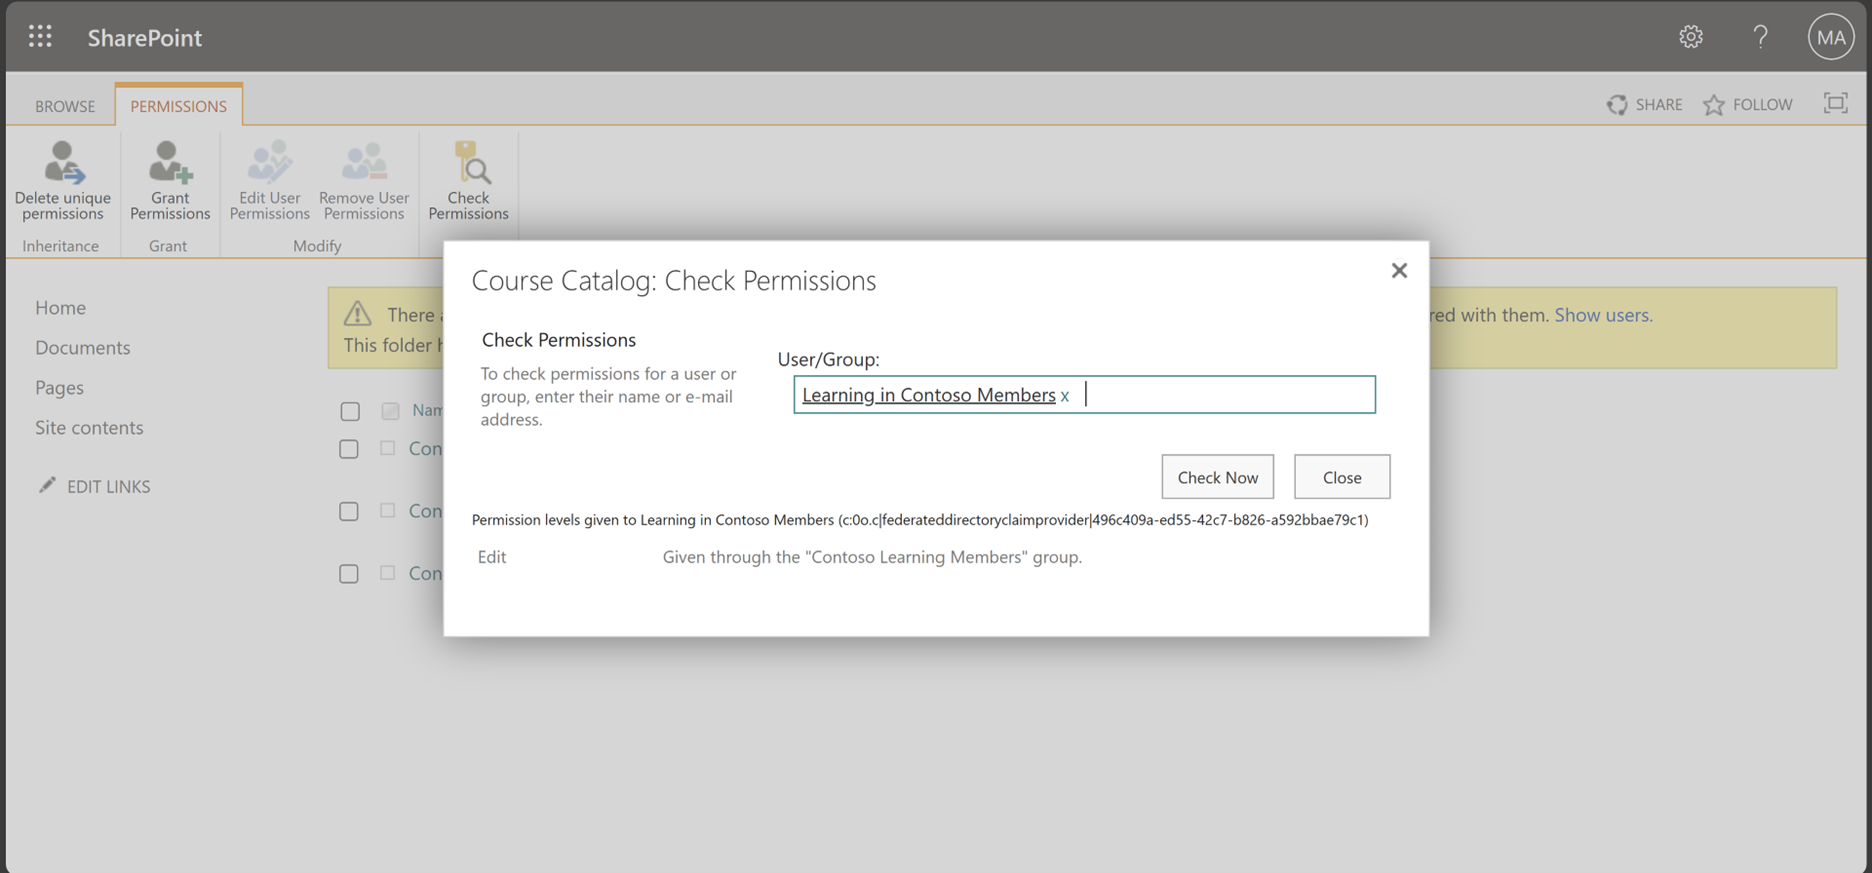Toggle the focus on content icon
The image size is (1872, 873).
click(x=1836, y=103)
